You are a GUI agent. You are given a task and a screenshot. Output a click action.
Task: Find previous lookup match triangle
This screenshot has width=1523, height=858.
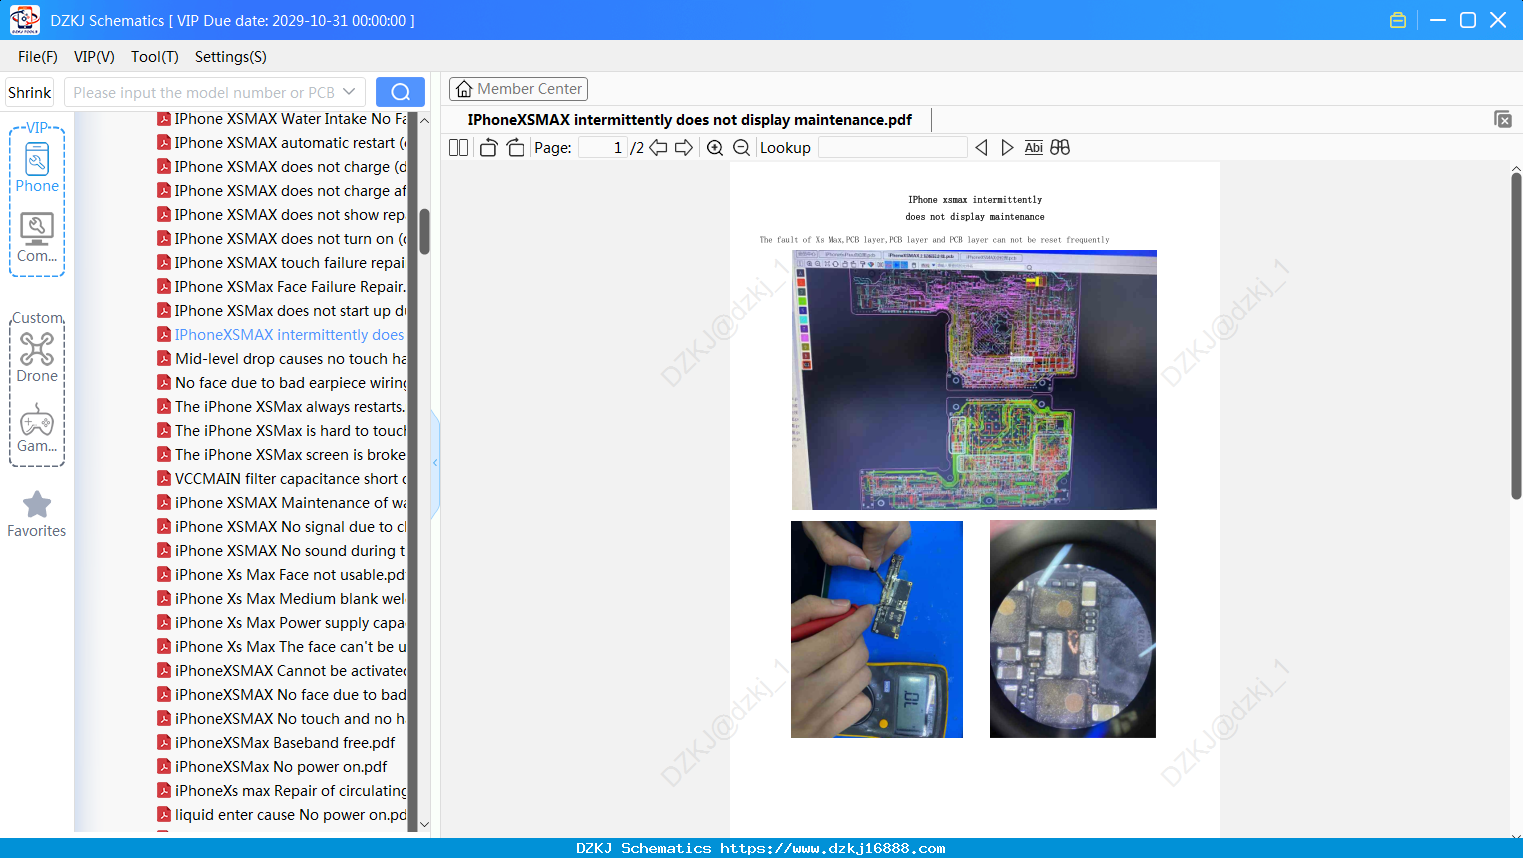point(981,148)
